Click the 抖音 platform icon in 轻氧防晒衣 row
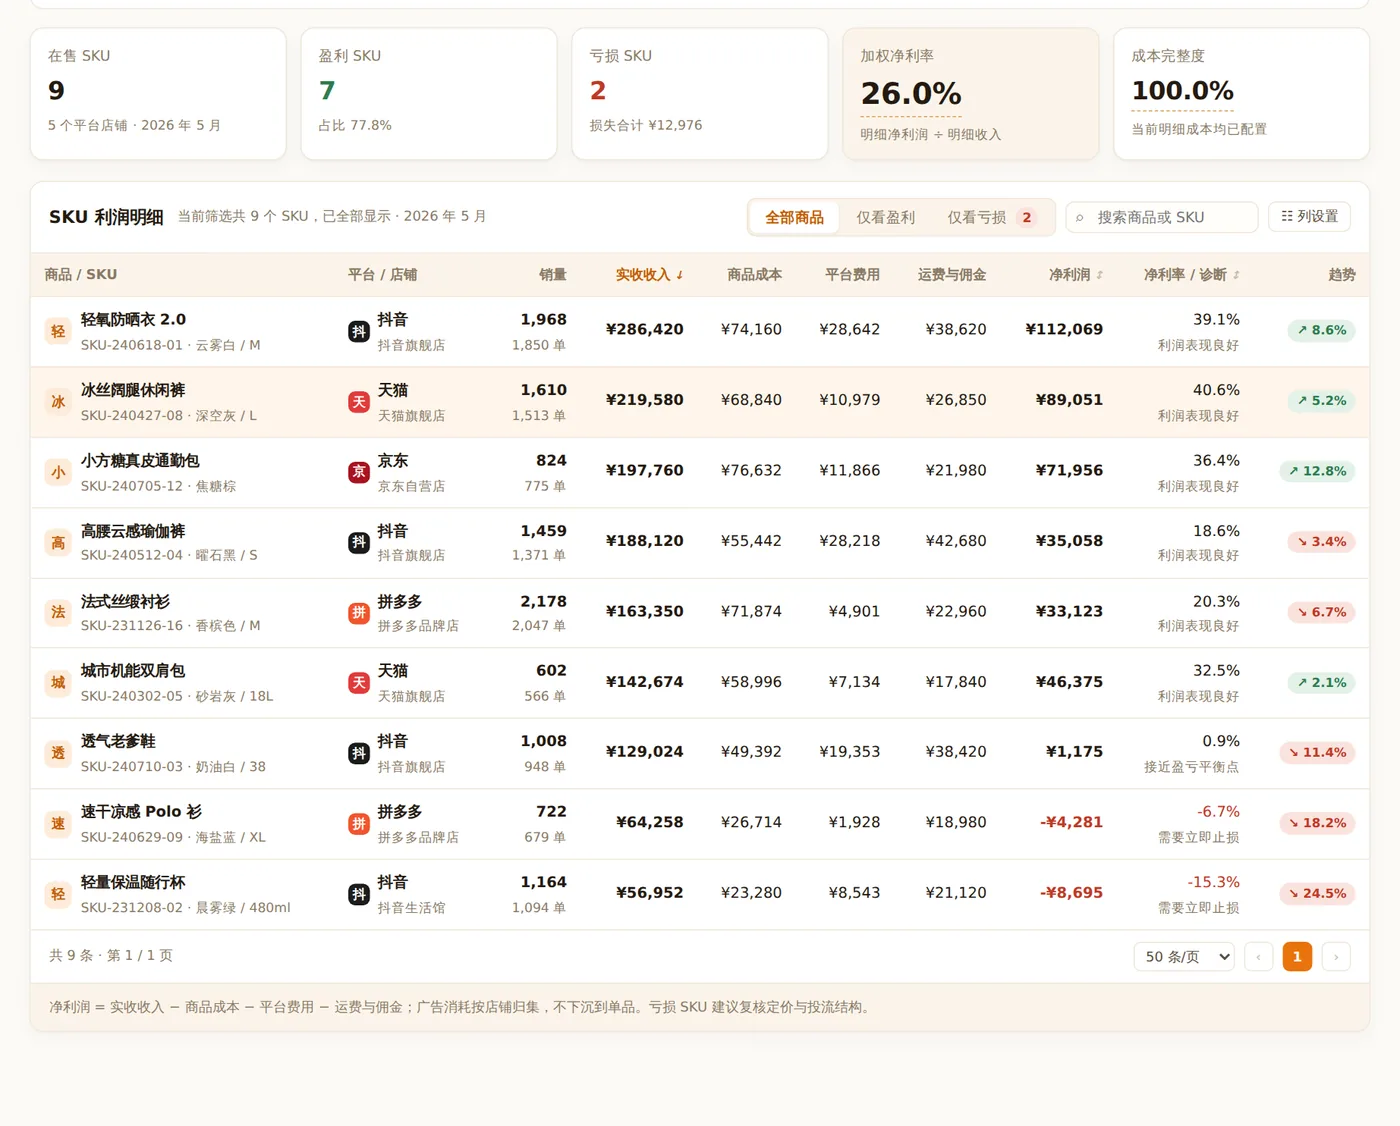Screen dimensions: 1400x1126 (359, 331)
